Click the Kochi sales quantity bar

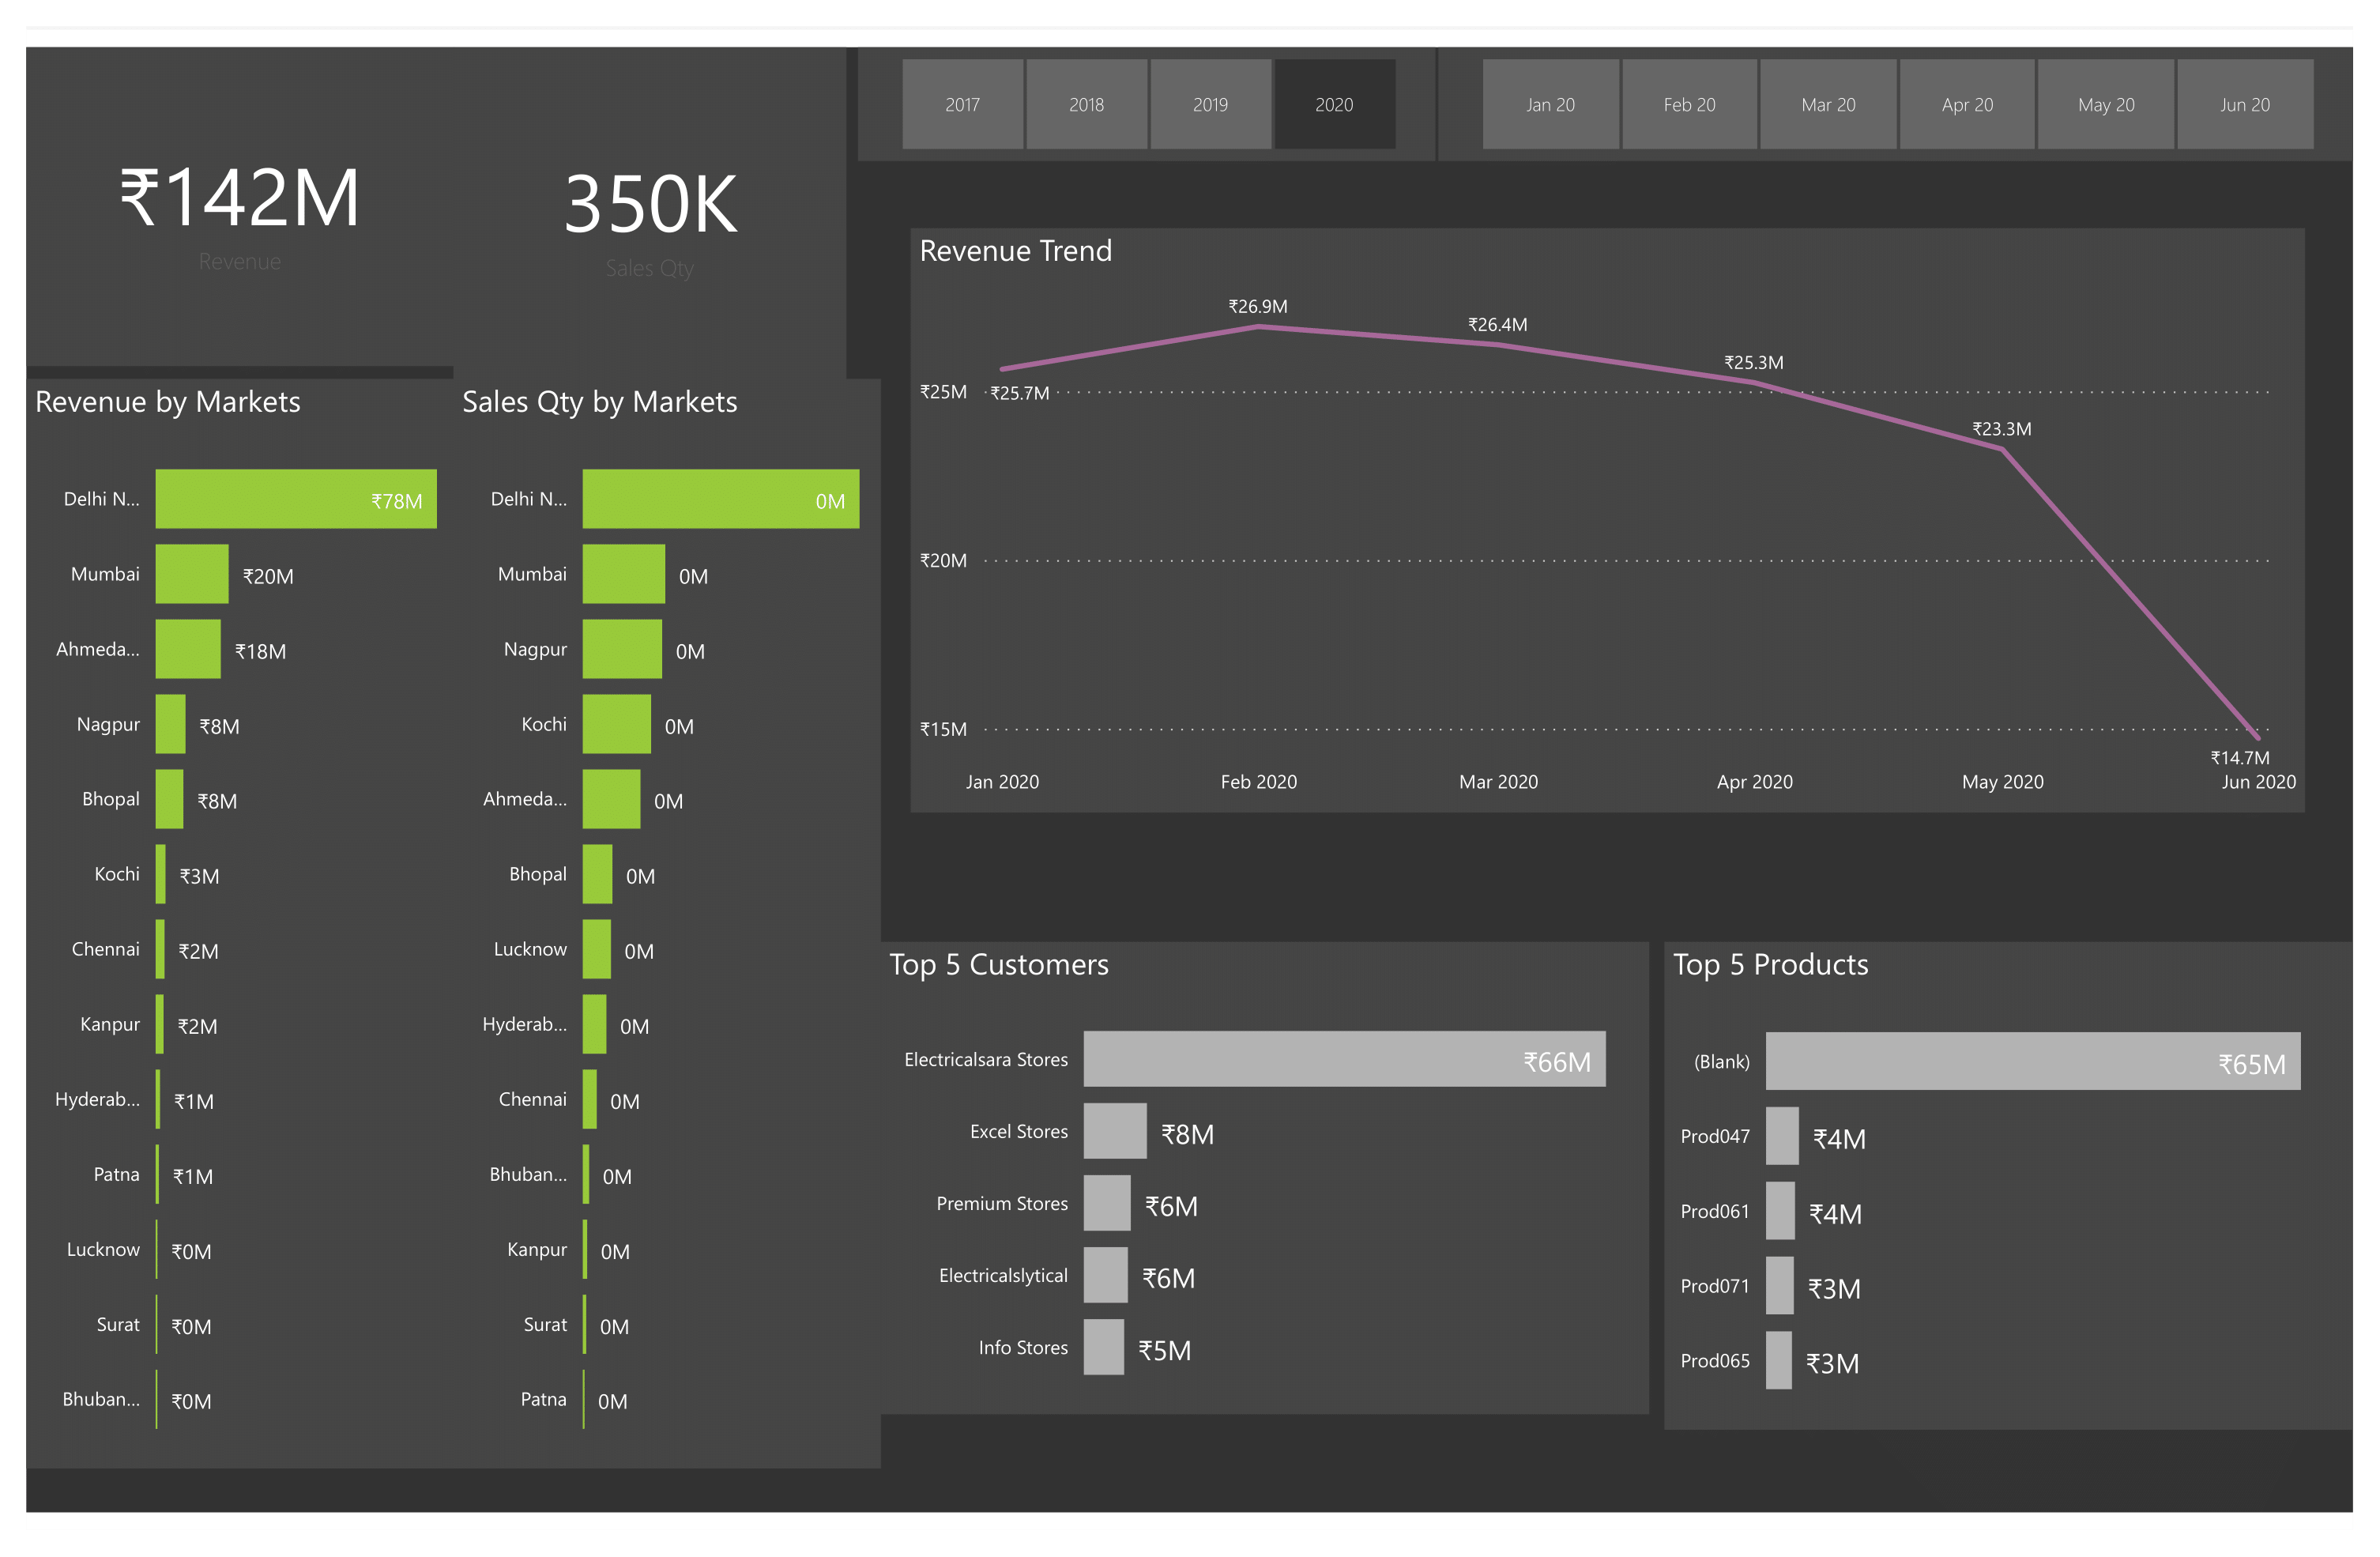pyautogui.click(x=617, y=724)
